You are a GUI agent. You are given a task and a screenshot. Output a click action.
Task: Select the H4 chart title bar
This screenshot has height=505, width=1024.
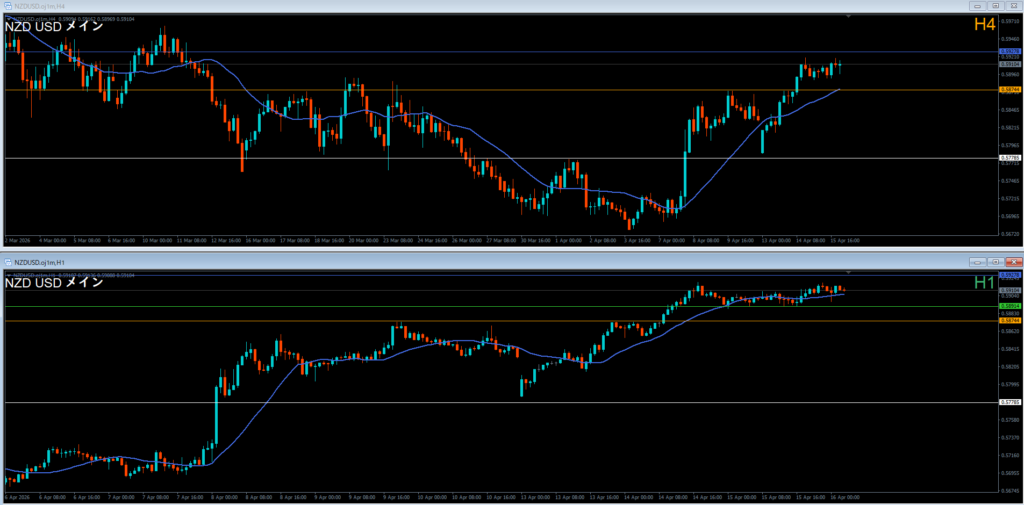[500, 6]
